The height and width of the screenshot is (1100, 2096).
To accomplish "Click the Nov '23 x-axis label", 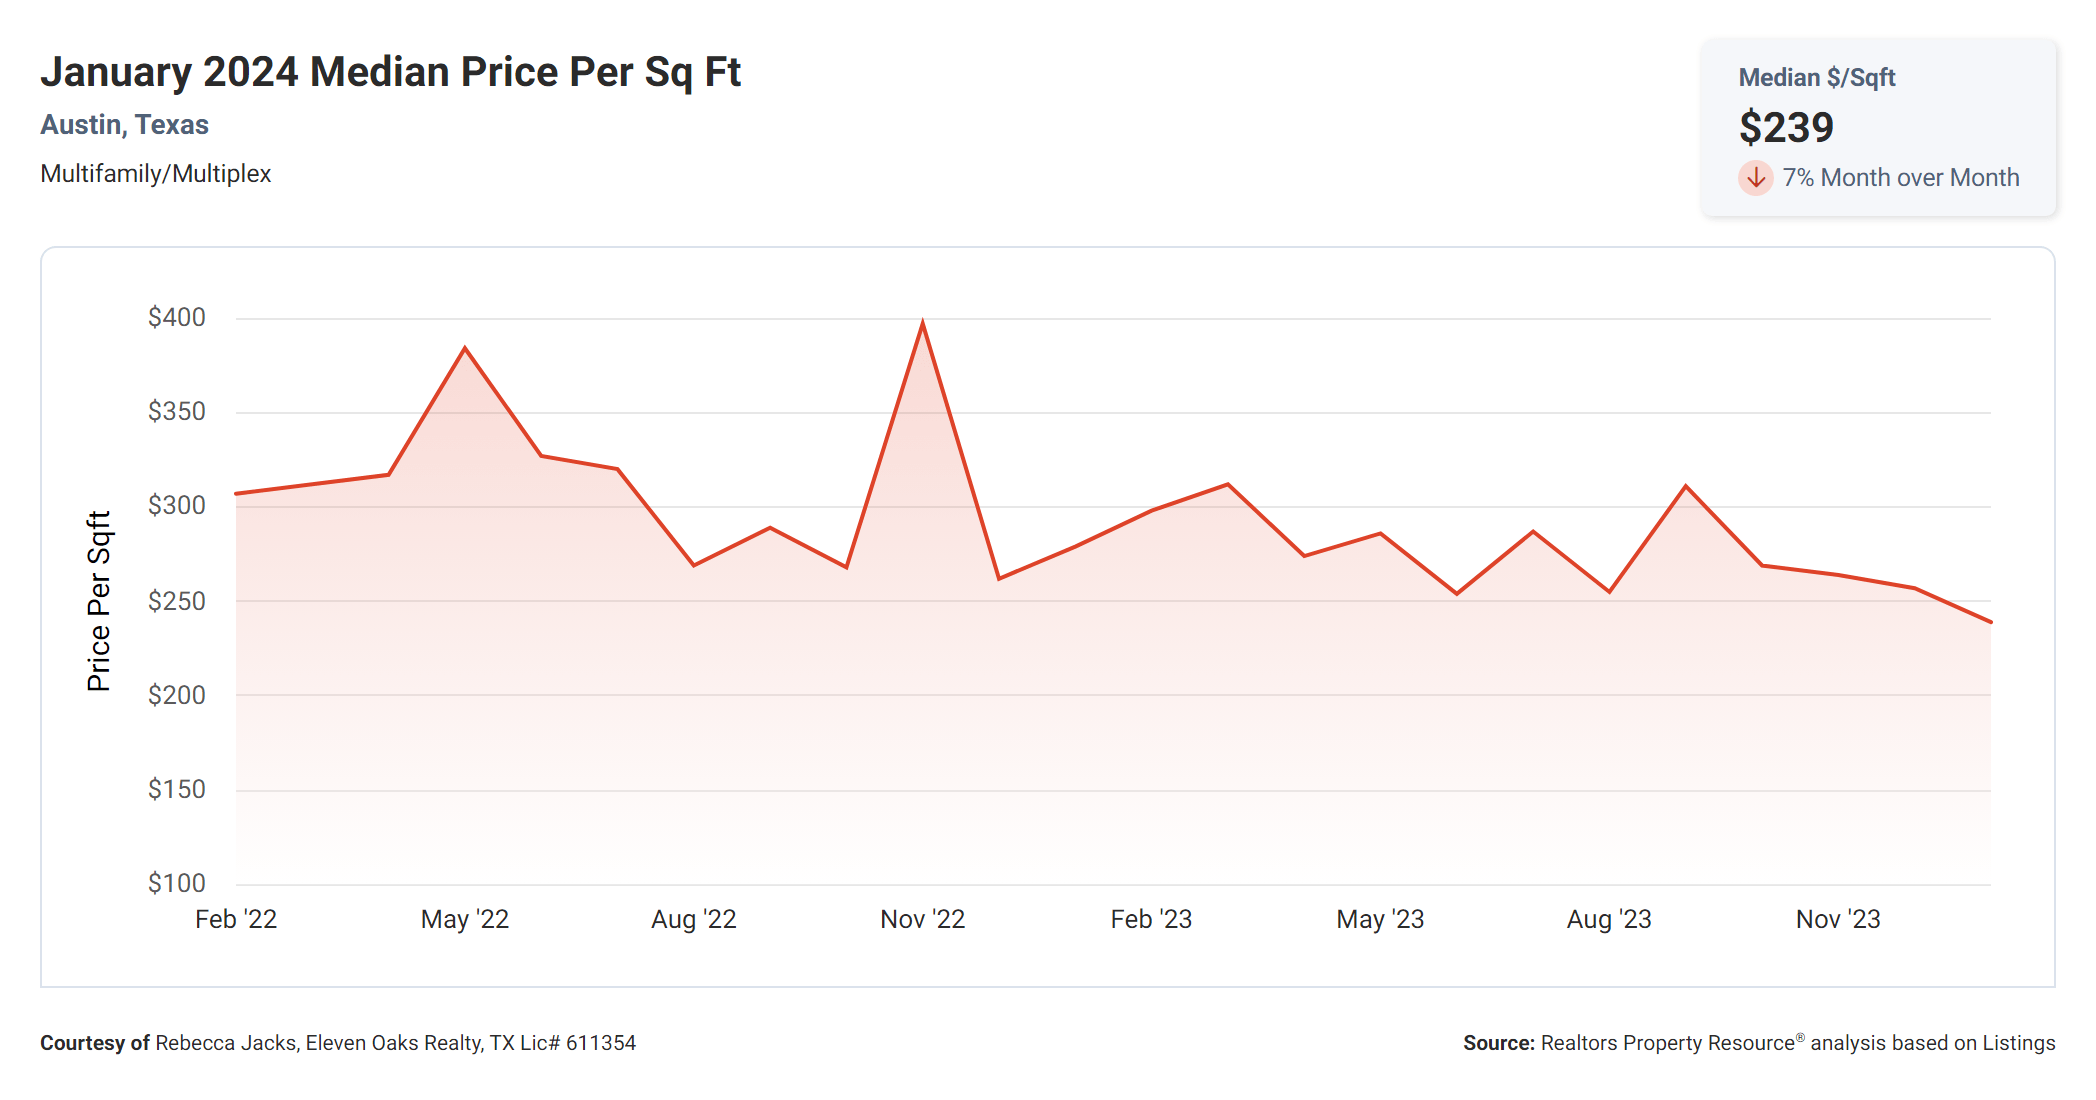I will [x=1838, y=919].
